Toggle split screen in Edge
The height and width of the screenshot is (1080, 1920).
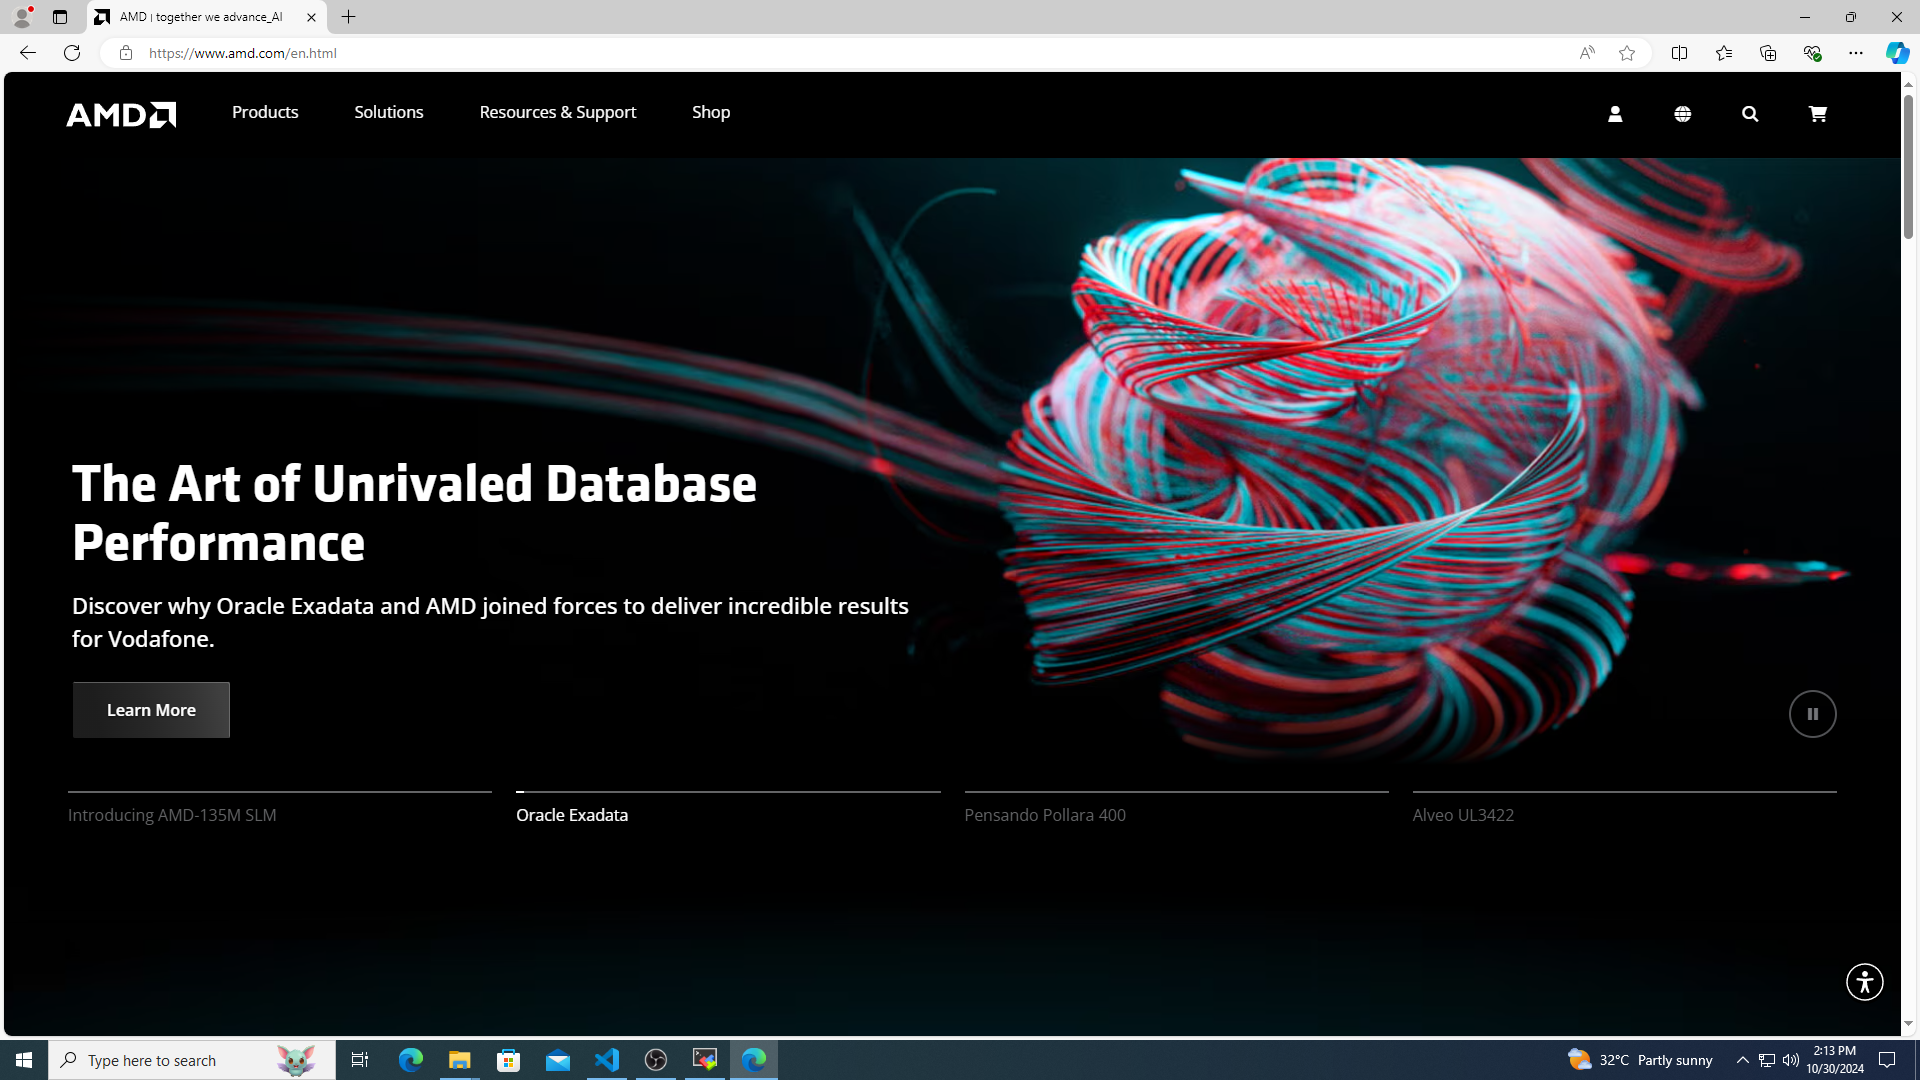coord(1679,53)
